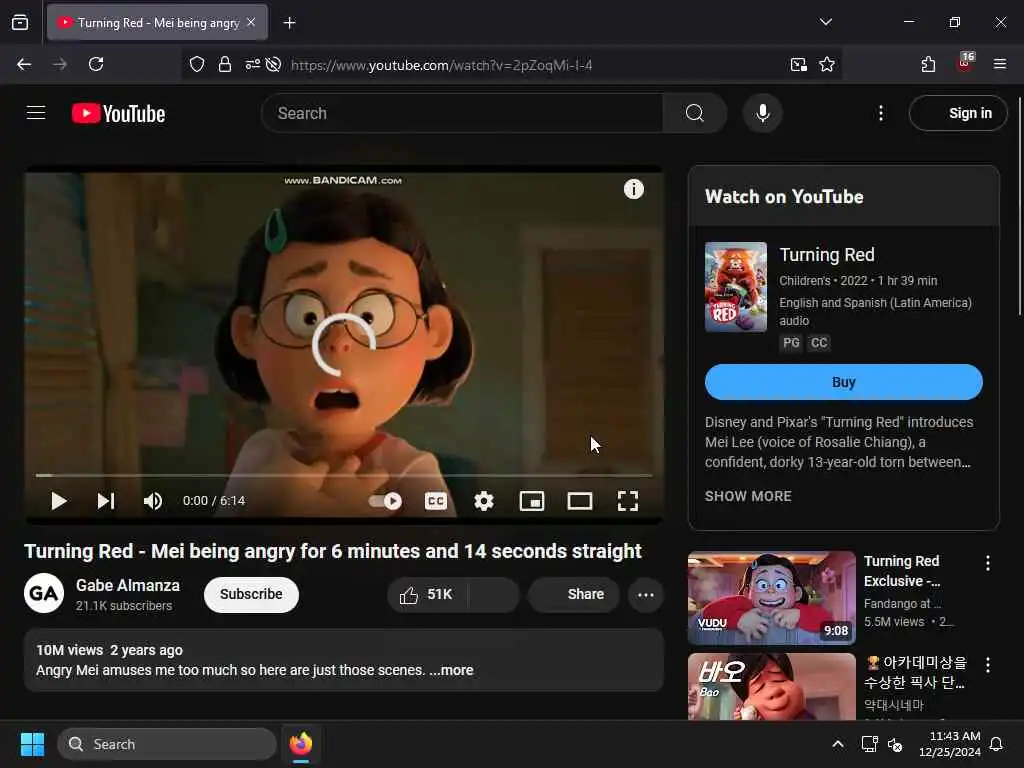Viewport: 1024px width, 768px height.
Task: Go to YouTube home via logo
Action: click(118, 114)
